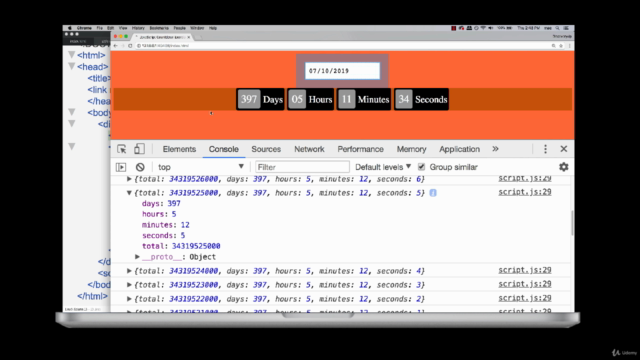Open the Chrome menu in the menu bar

84,28
